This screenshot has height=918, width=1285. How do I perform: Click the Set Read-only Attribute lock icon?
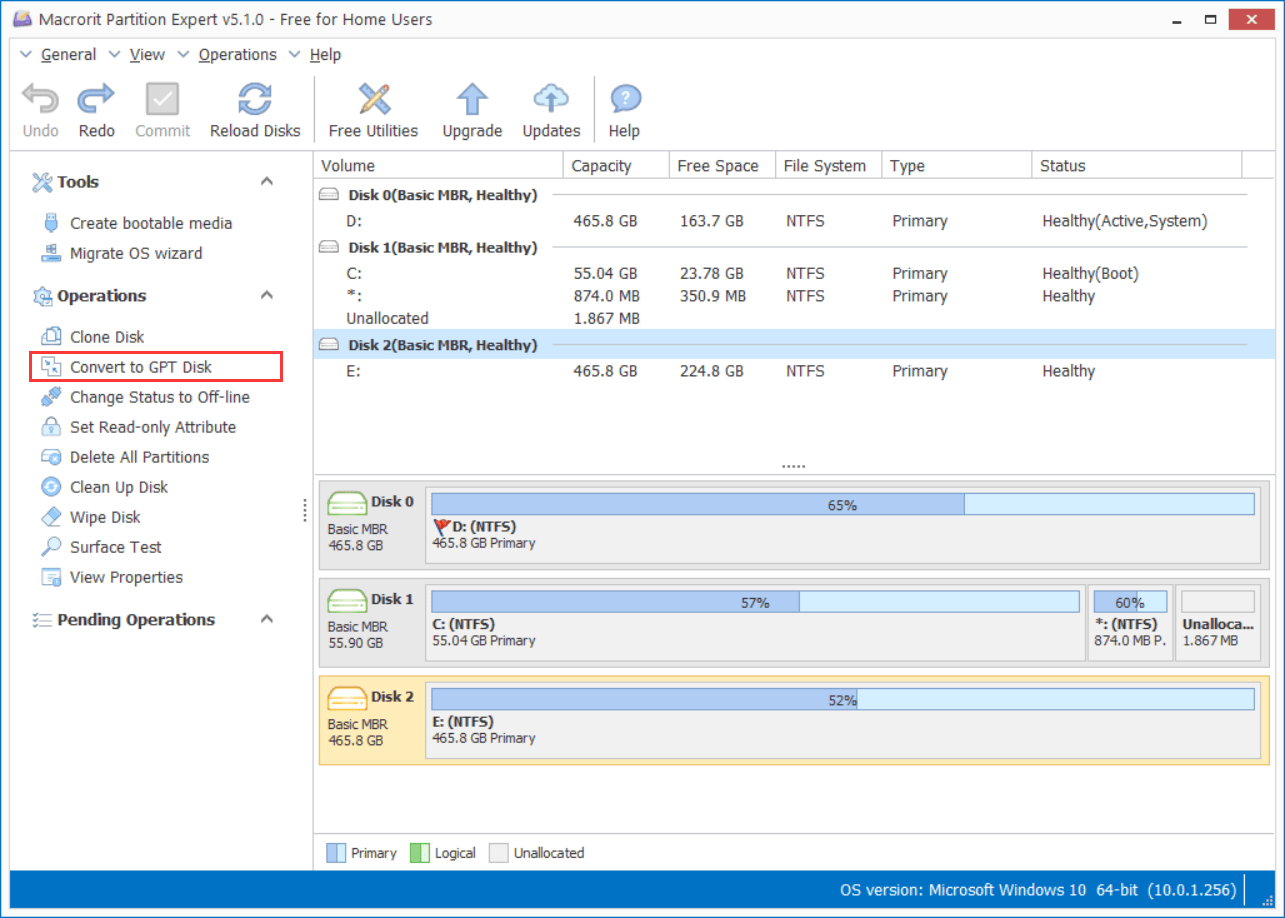(51, 427)
